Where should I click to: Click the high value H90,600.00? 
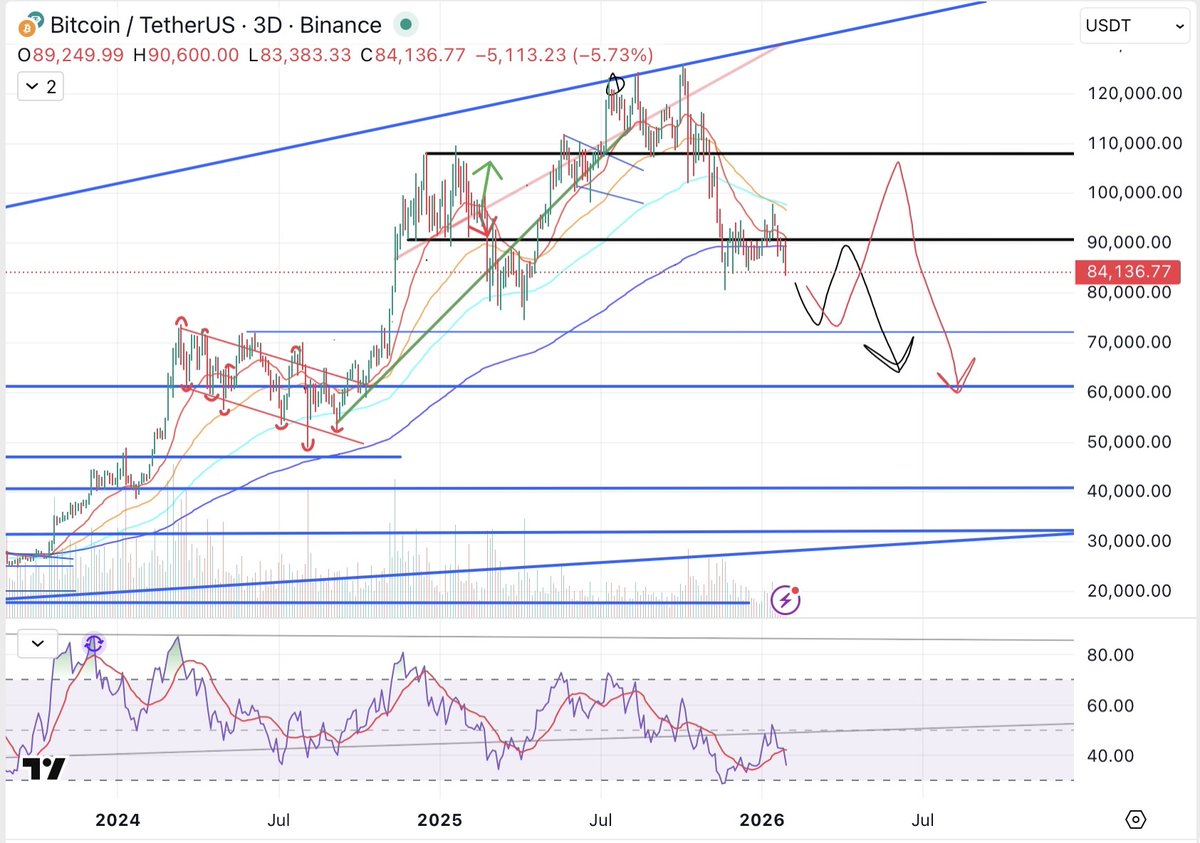coord(184,55)
